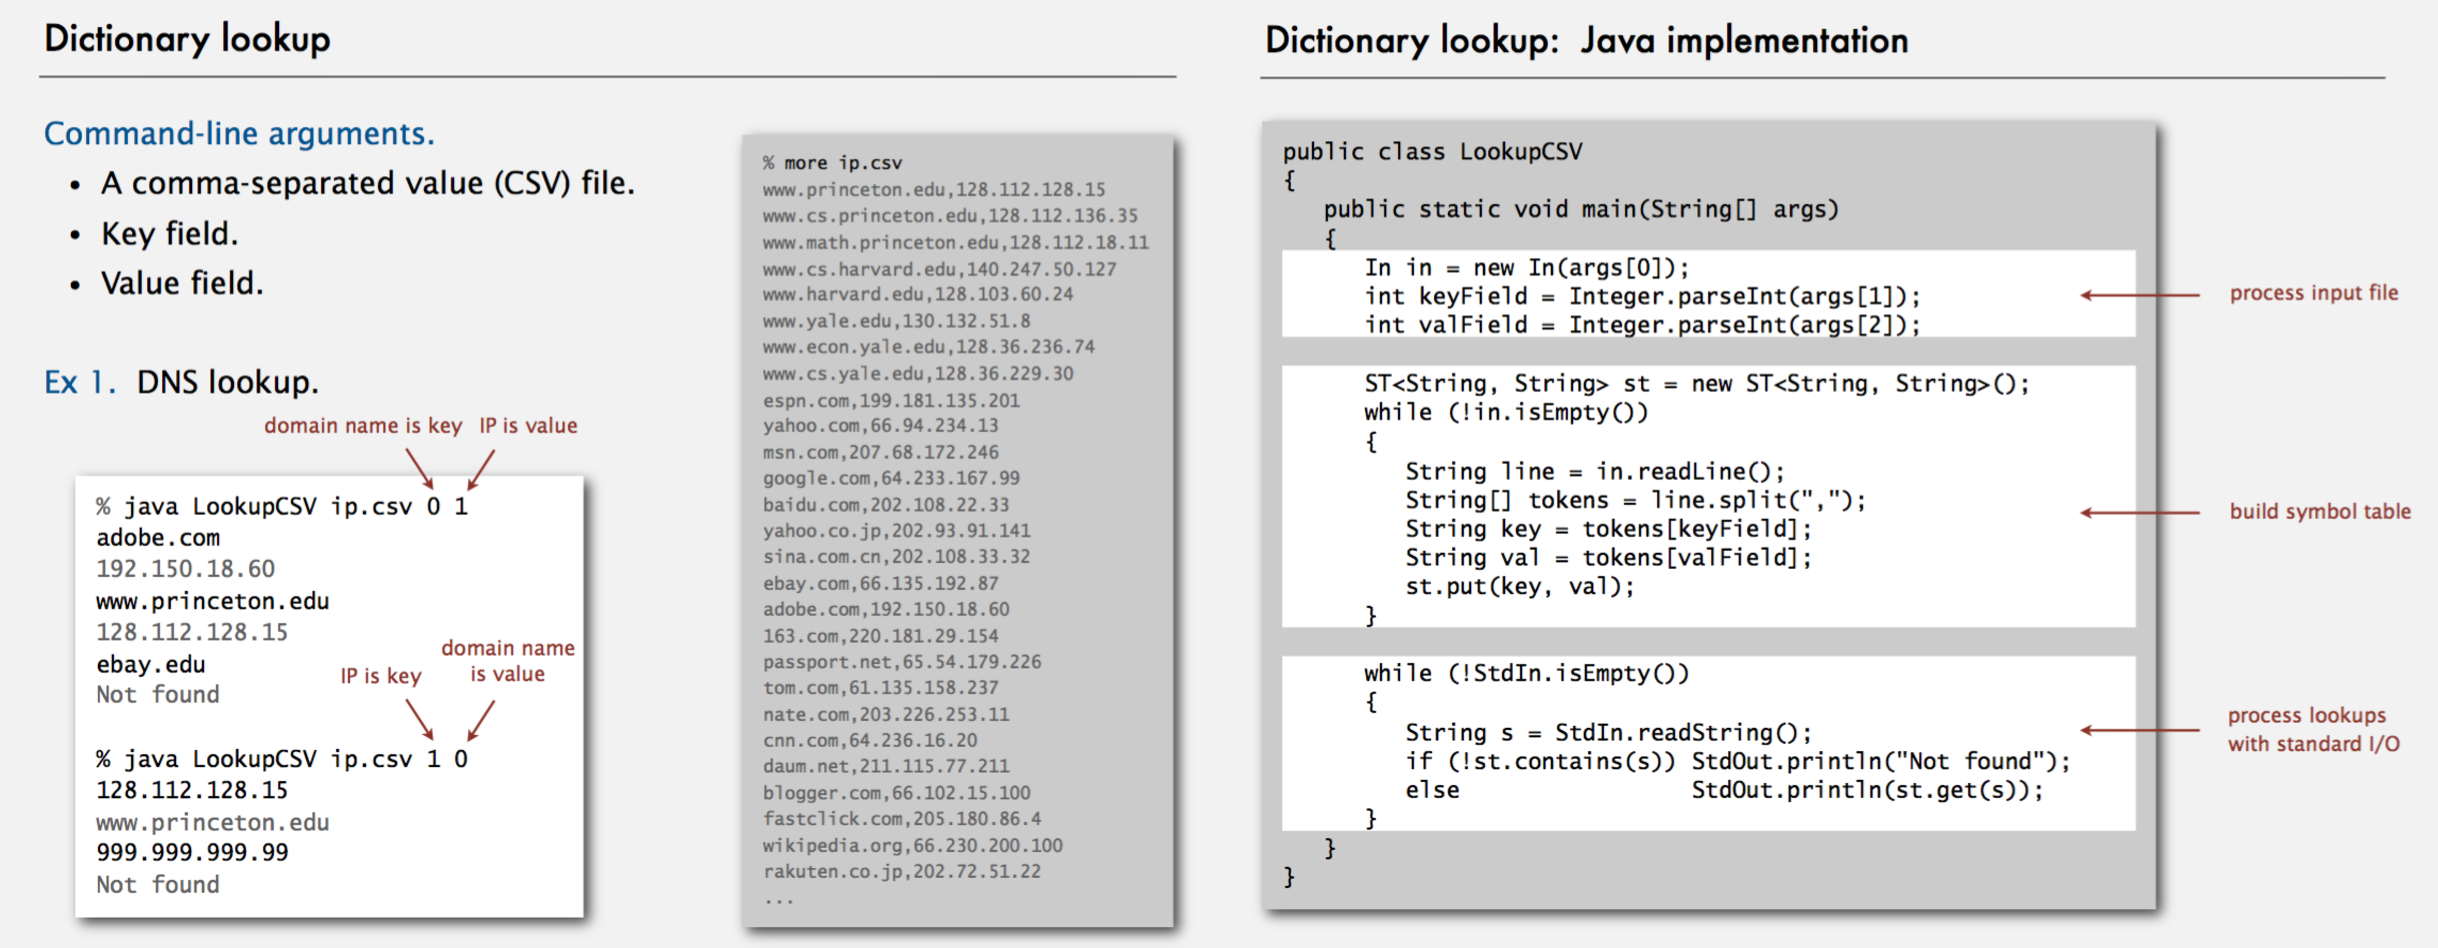Click the 'while (!in.isEmpty())' line

point(1506,412)
